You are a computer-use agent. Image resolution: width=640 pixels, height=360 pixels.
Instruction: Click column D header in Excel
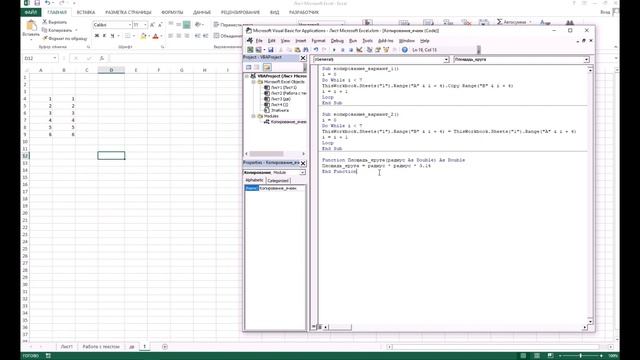point(111,70)
